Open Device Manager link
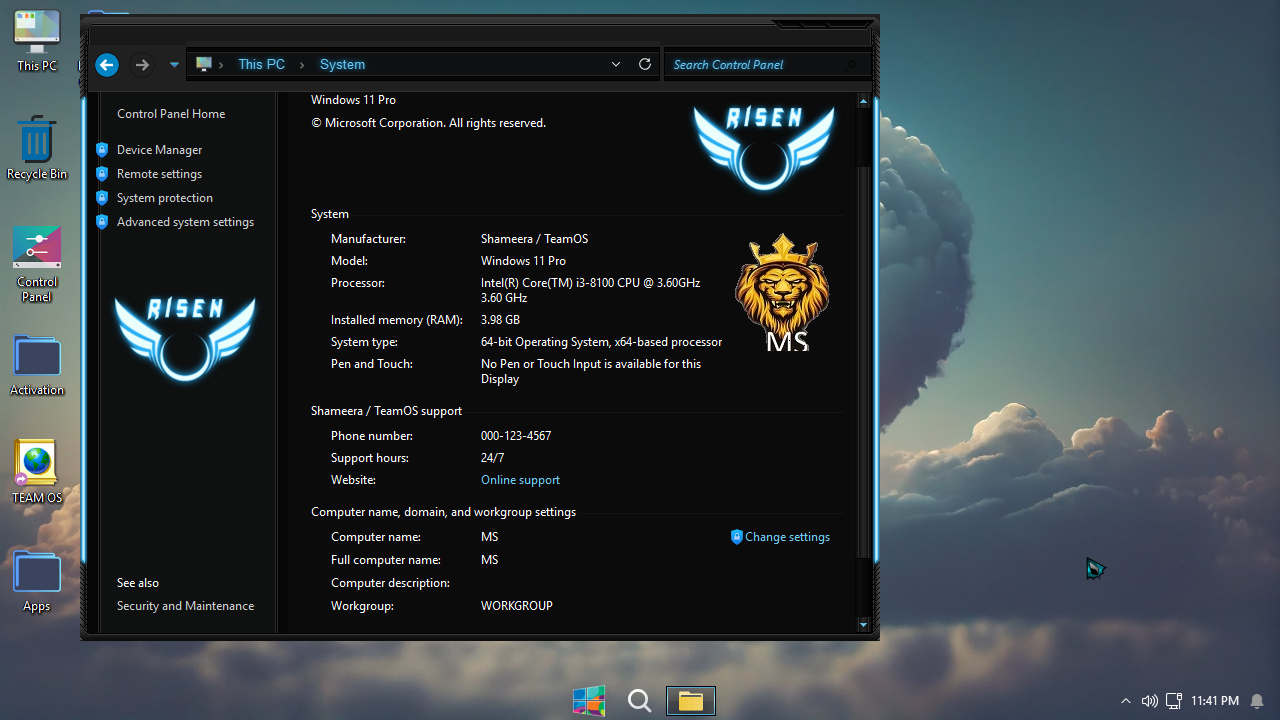The width and height of the screenshot is (1280, 720). pos(159,150)
